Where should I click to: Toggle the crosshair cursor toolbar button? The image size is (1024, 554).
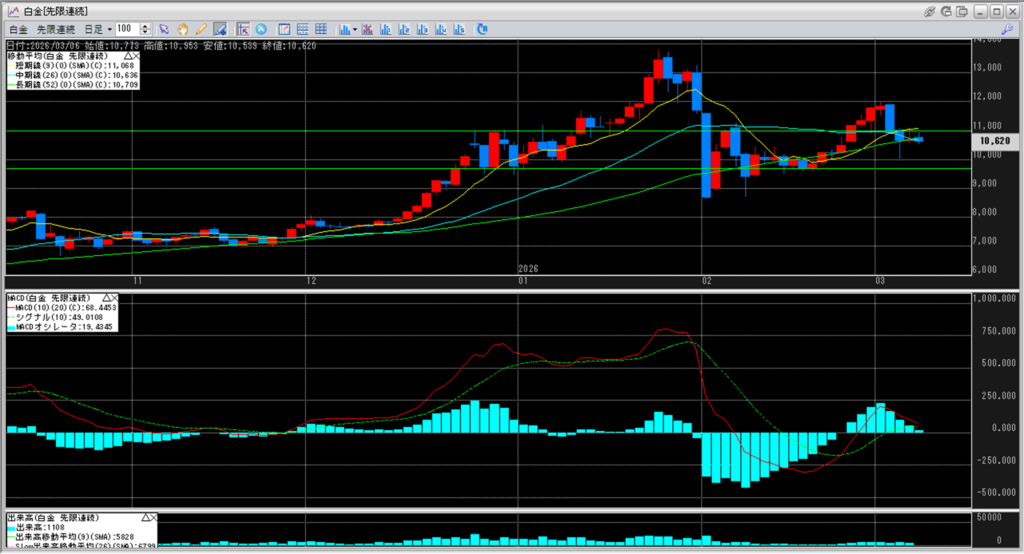tap(243, 29)
